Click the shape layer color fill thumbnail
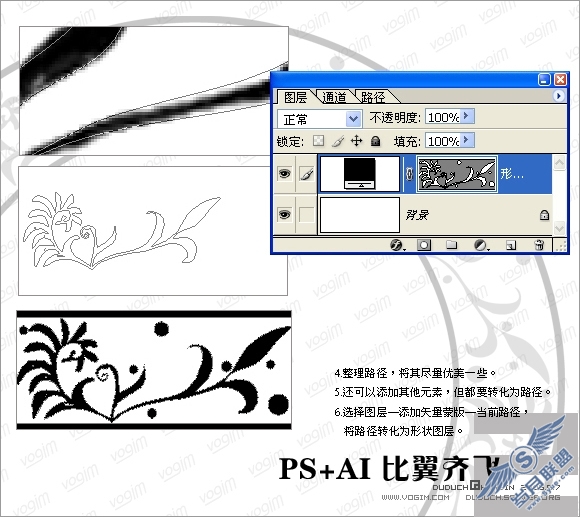The height and width of the screenshot is (517, 580). 360,174
